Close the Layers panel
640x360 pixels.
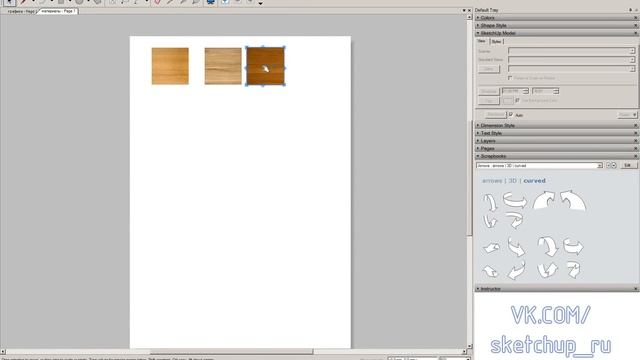point(636,141)
